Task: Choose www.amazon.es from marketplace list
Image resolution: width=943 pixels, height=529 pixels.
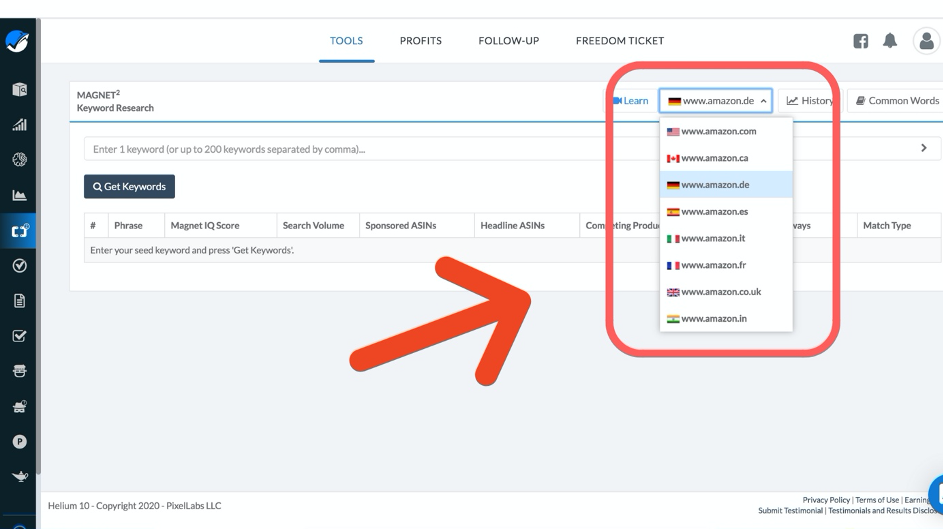Action: pos(726,212)
